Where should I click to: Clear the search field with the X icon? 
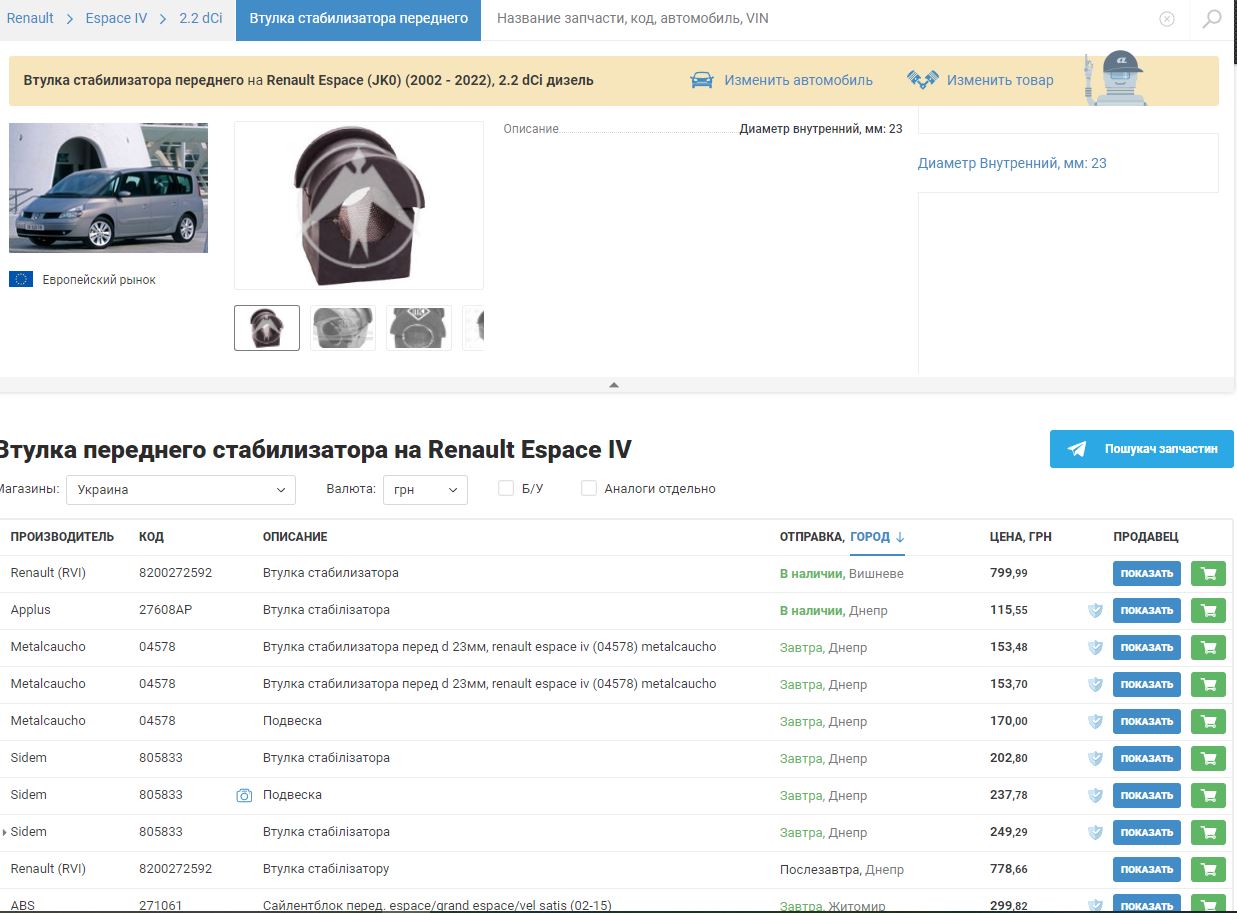[1166, 19]
